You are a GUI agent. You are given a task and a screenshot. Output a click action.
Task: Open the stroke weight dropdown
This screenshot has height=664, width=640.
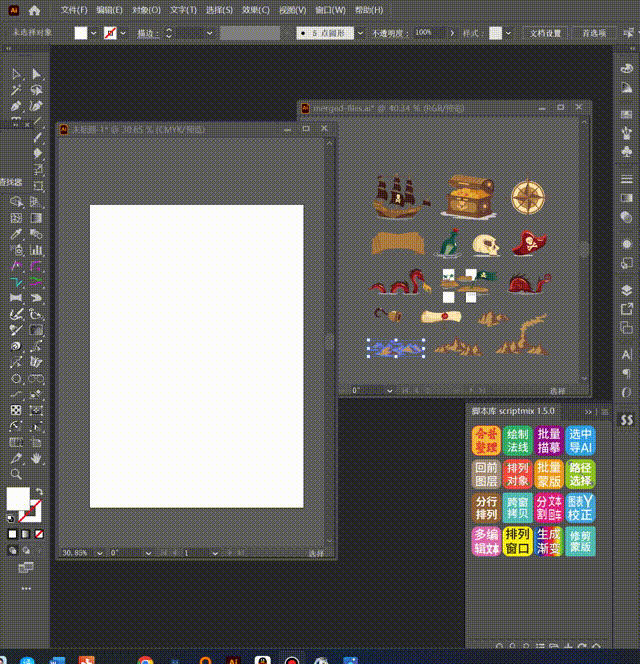[x=209, y=33]
